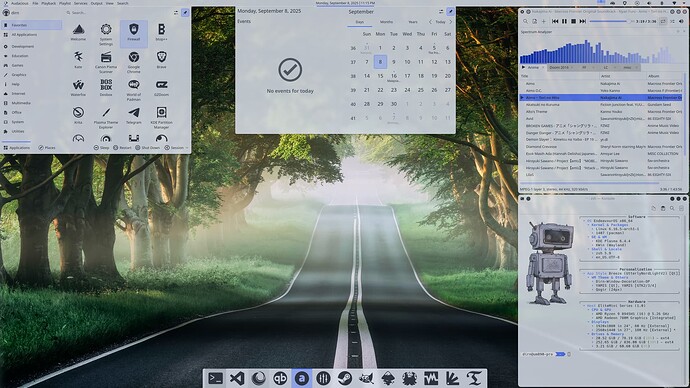690x388 pixels.
Task: Click the Sleep button in launcher
Action: (101, 148)
